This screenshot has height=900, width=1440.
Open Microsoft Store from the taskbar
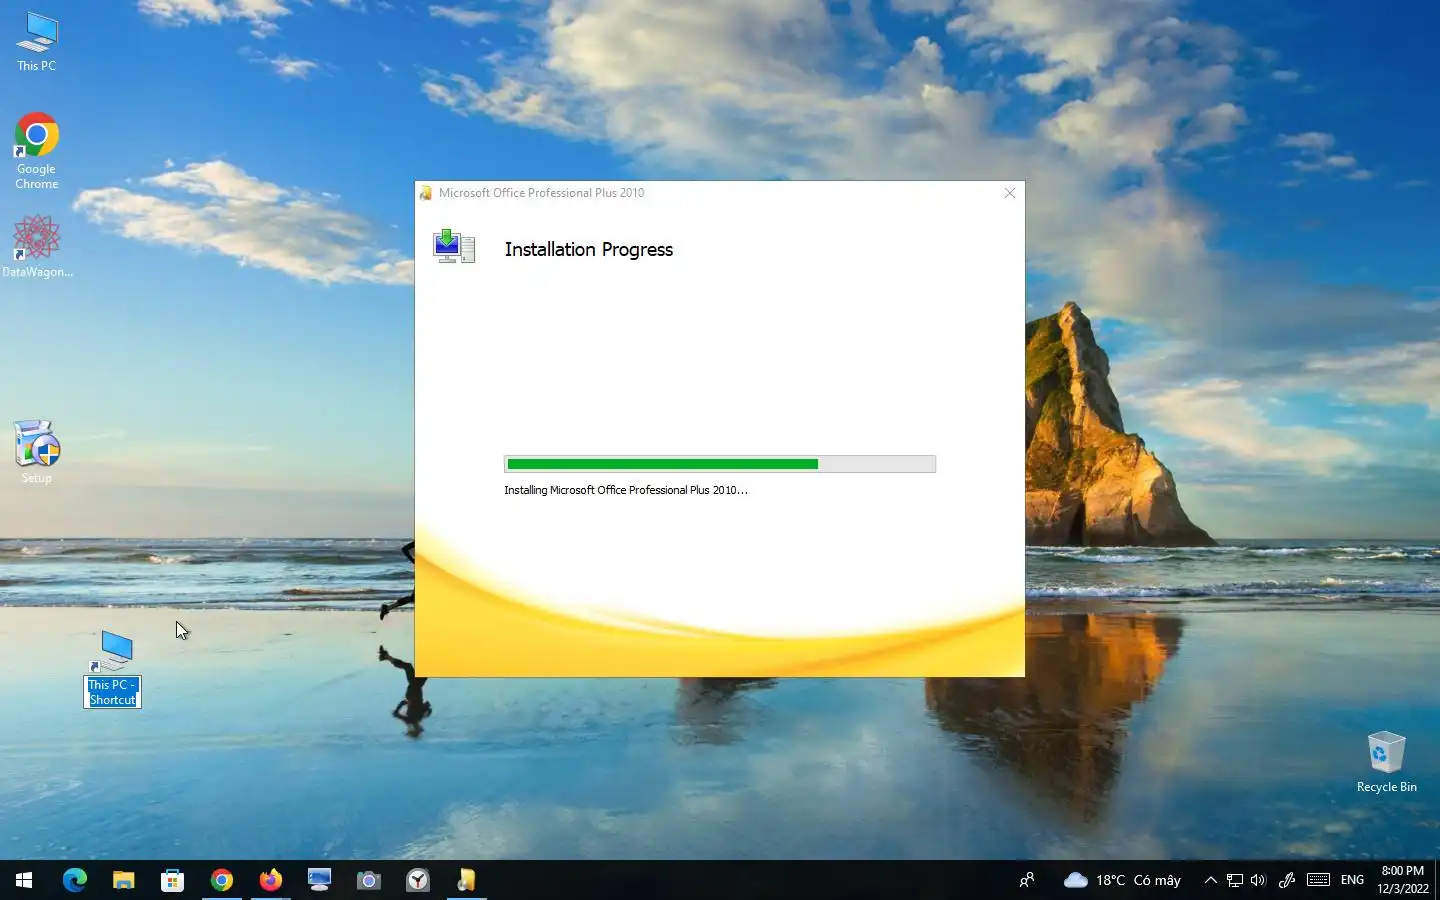tap(172, 880)
